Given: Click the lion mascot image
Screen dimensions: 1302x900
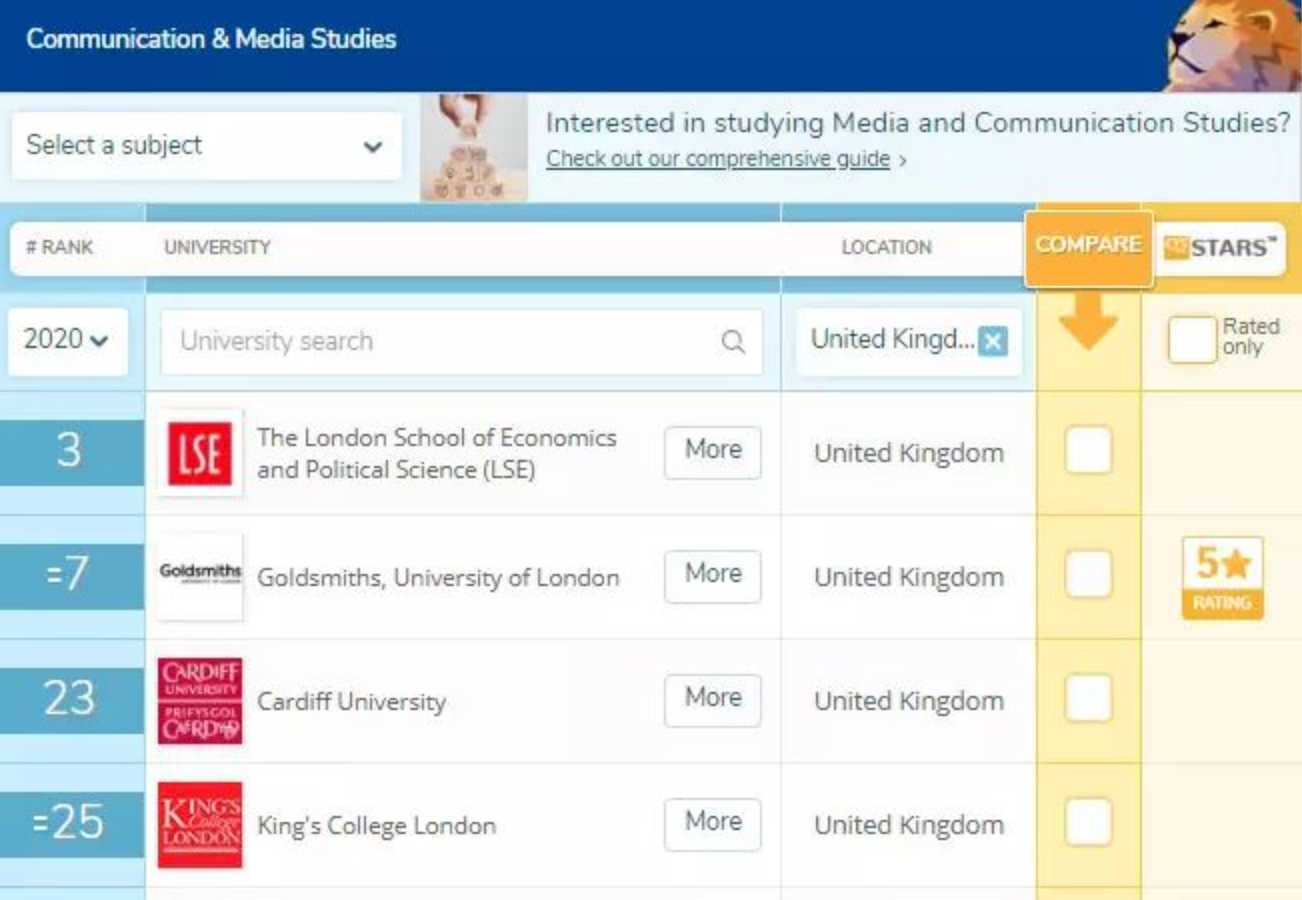Looking at the screenshot, I should point(1232,45).
